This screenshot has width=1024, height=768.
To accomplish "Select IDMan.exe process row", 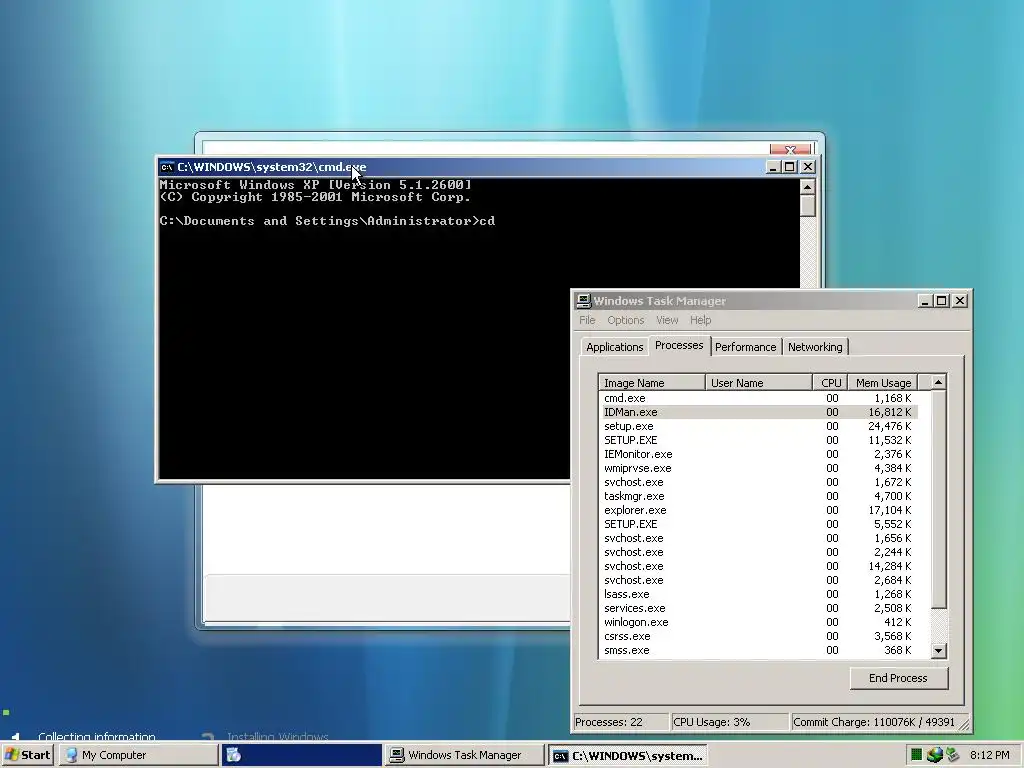I will [x=758, y=412].
